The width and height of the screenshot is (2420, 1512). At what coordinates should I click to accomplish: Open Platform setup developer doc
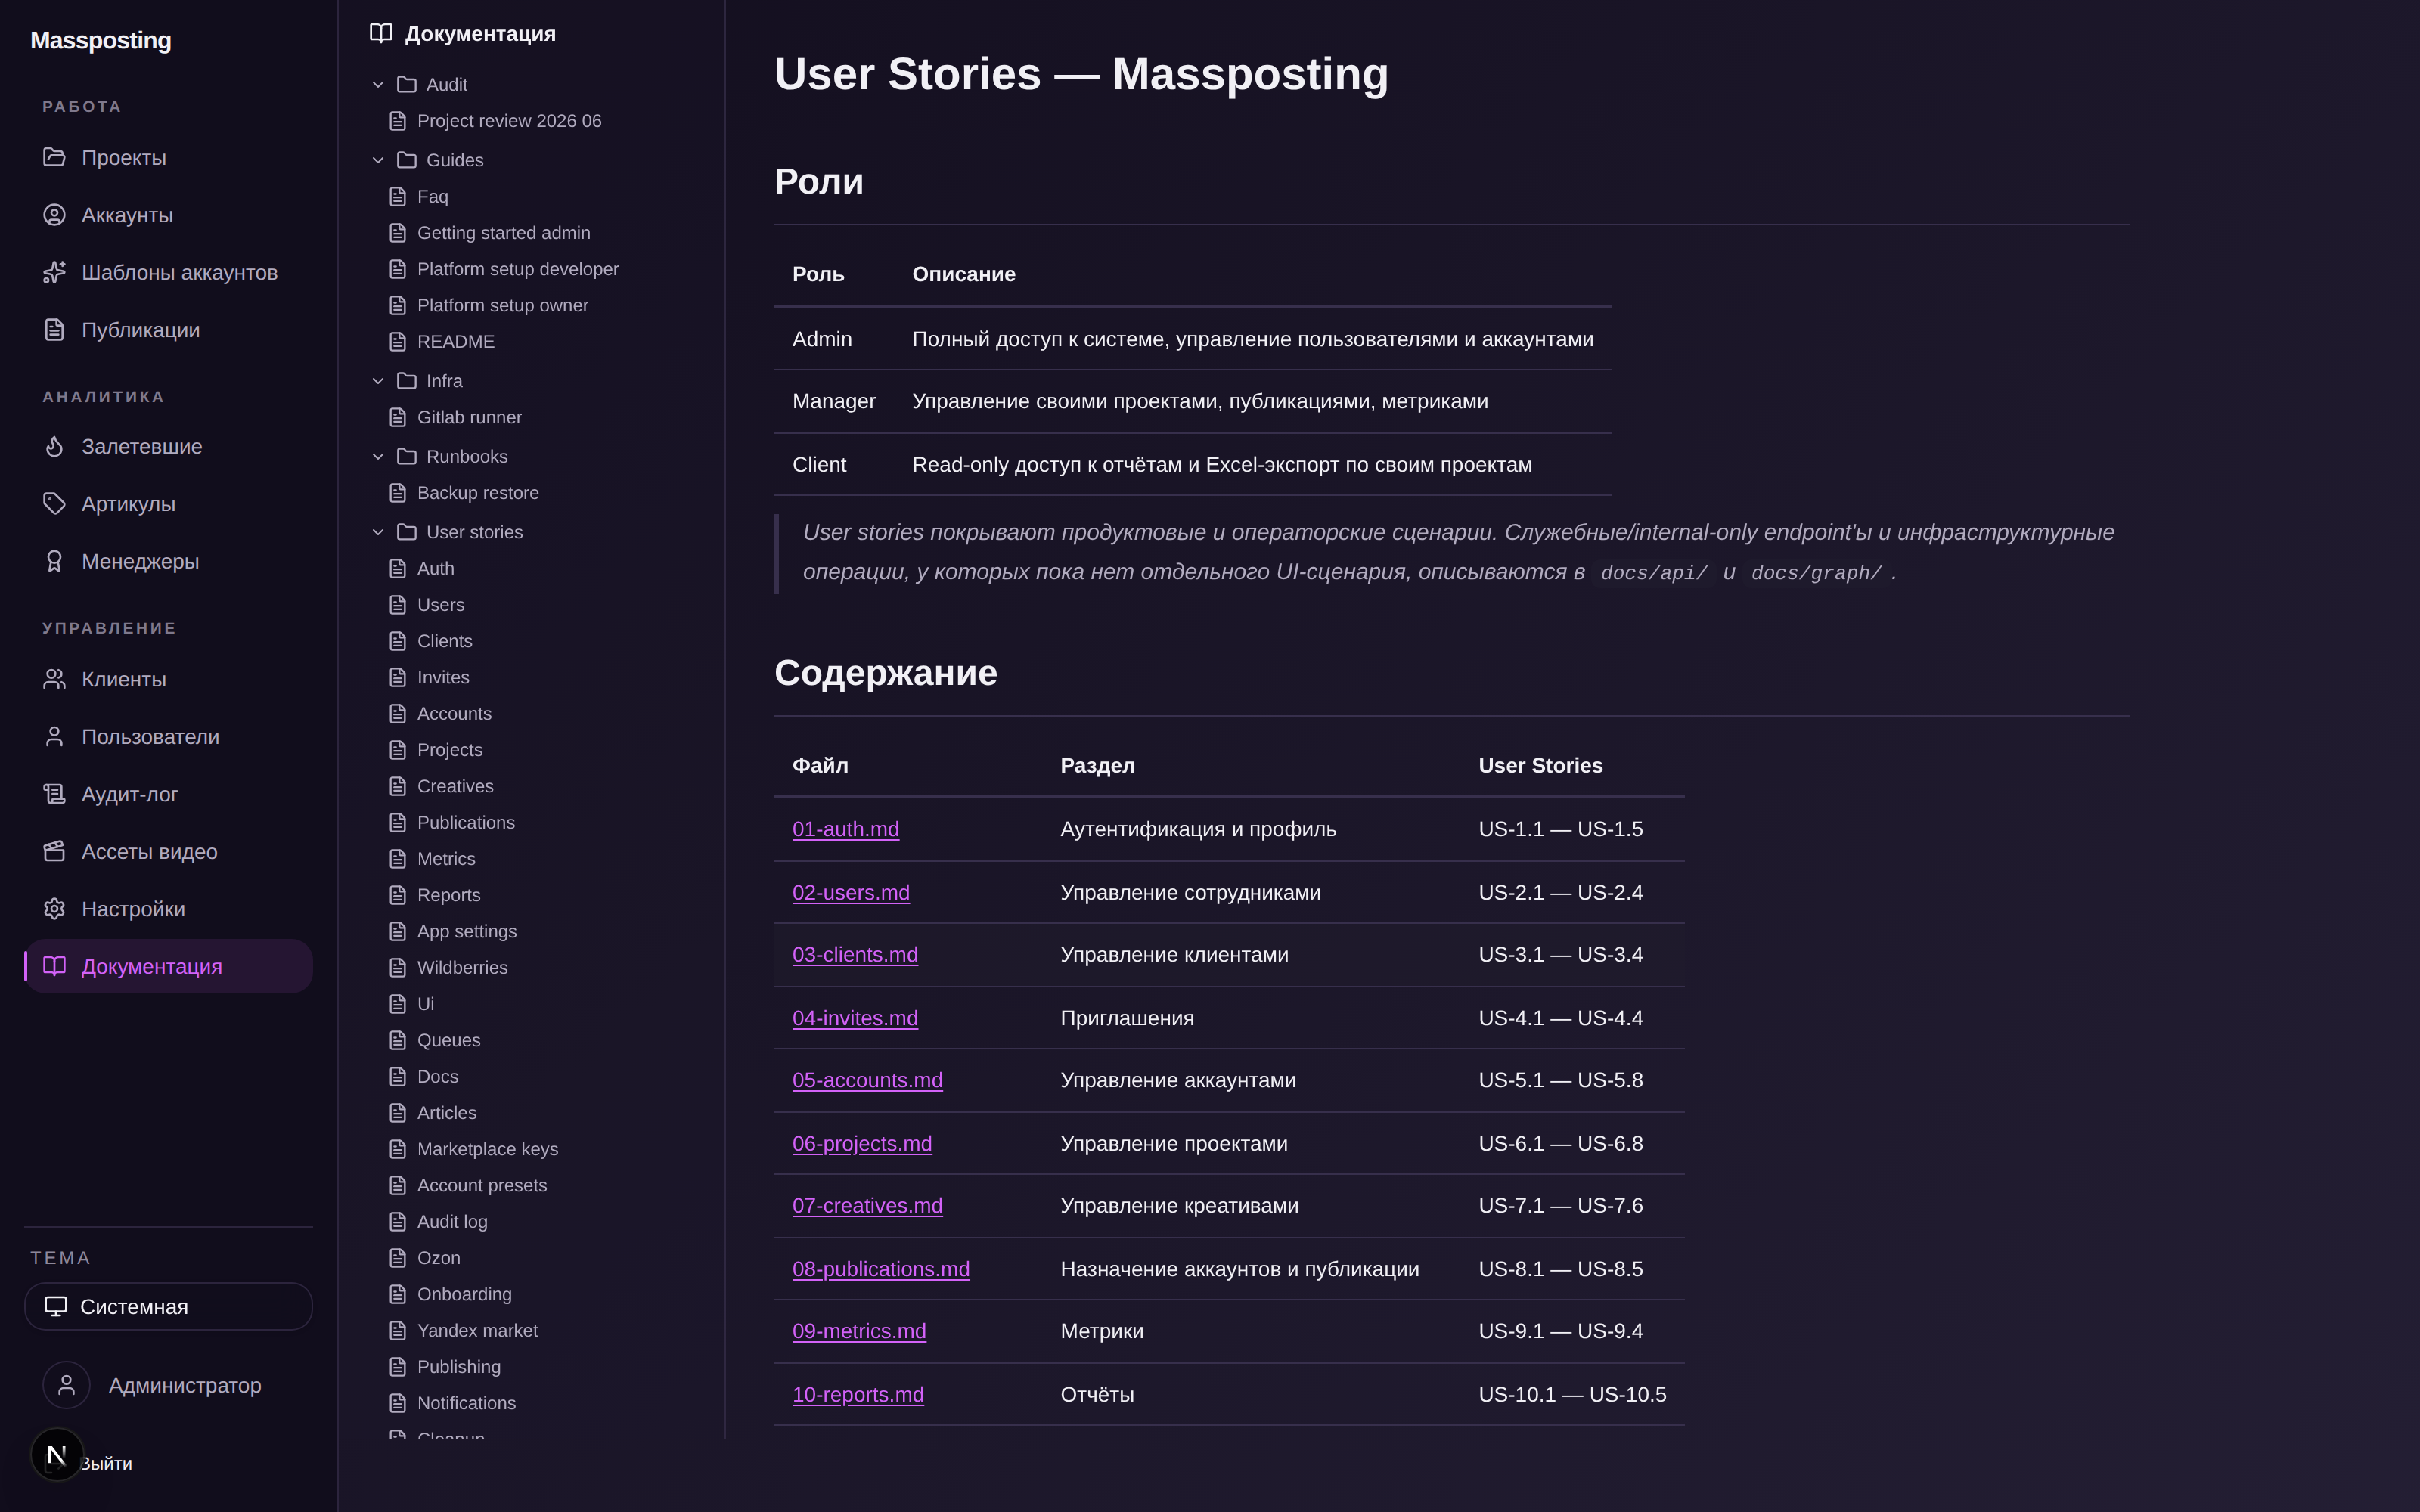(517, 269)
